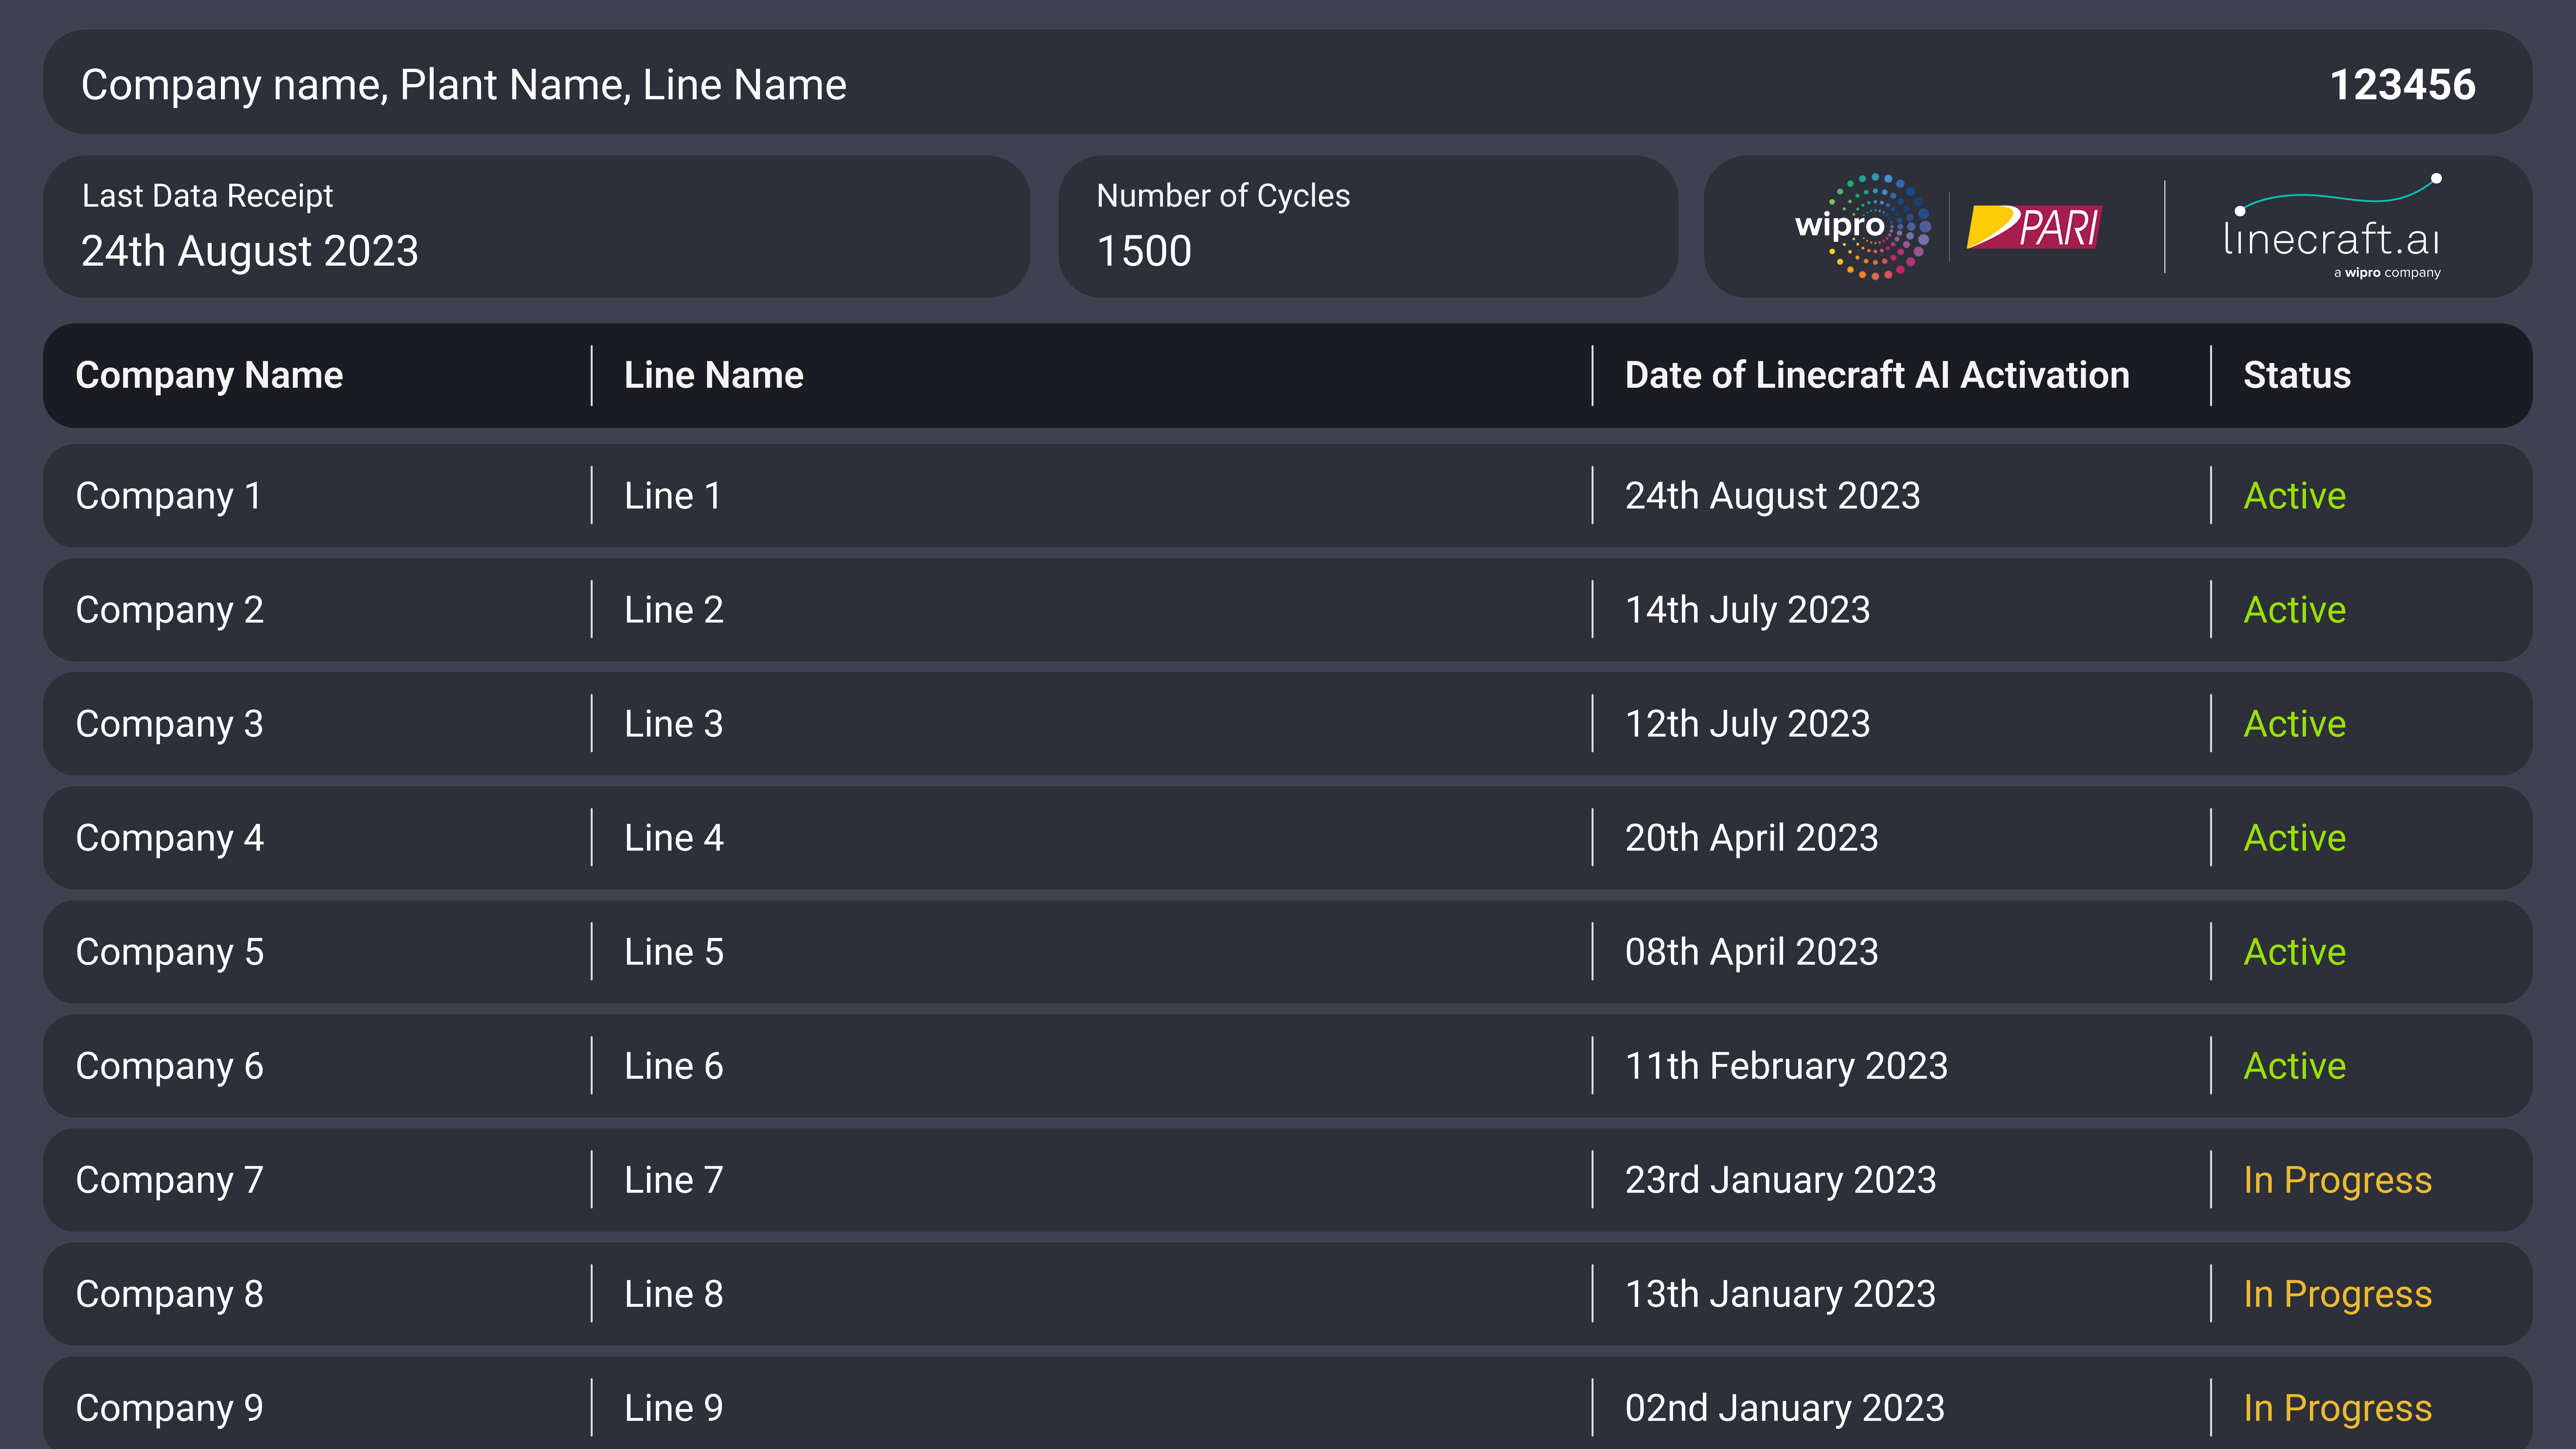Click the Company Name column header

[209, 375]
